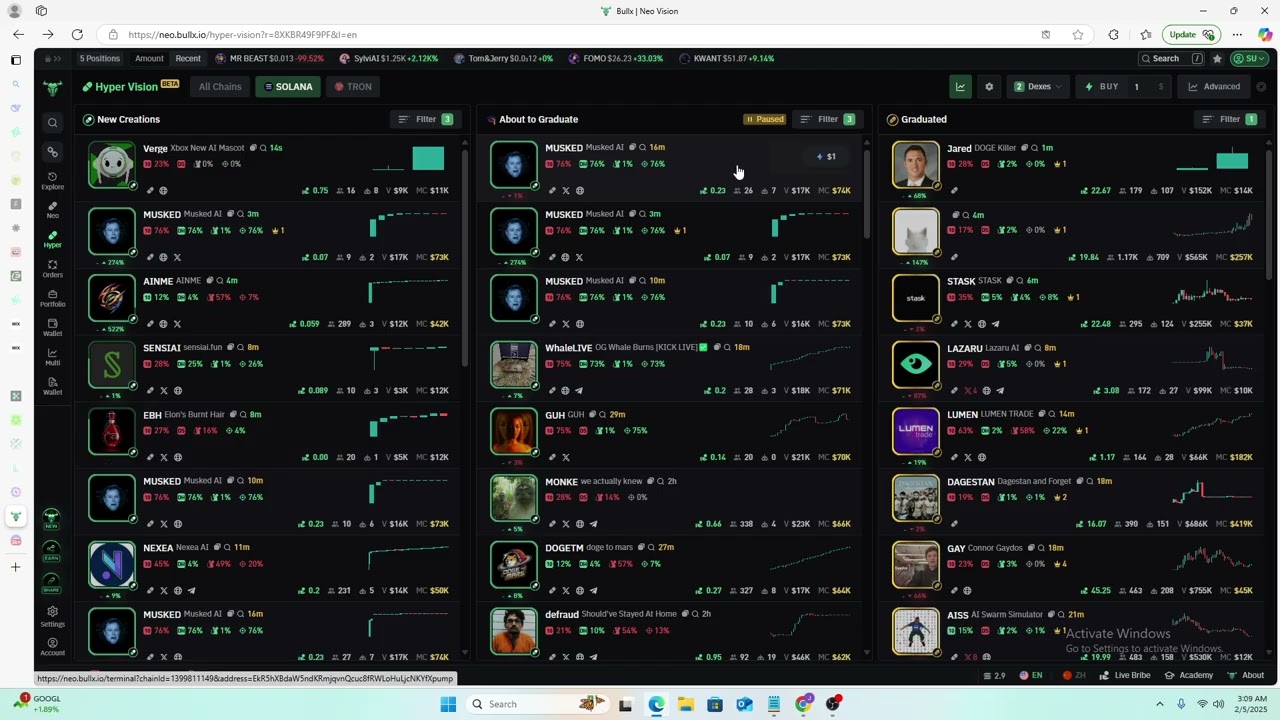This screenshot has width=1280, height=720.
Task: Select the SOLANA chain tab
Action: [288, 87]
